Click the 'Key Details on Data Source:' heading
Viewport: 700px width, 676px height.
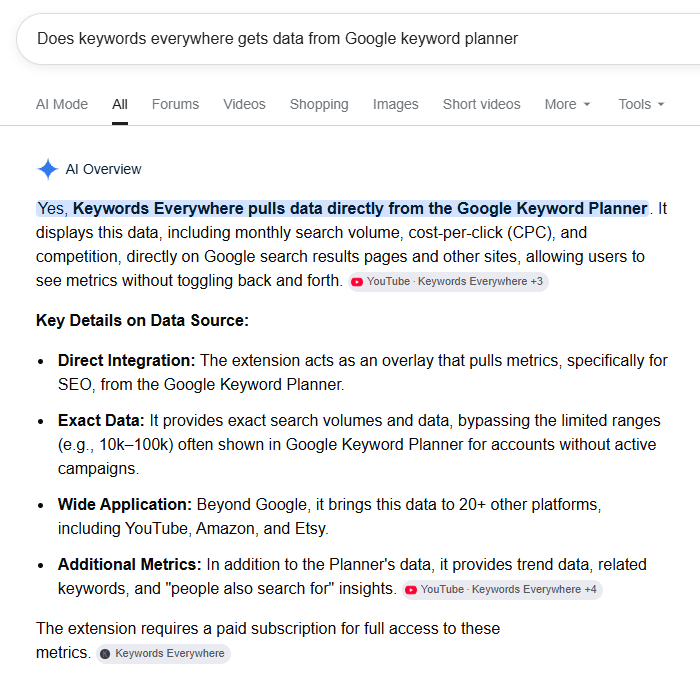point(142,321)
